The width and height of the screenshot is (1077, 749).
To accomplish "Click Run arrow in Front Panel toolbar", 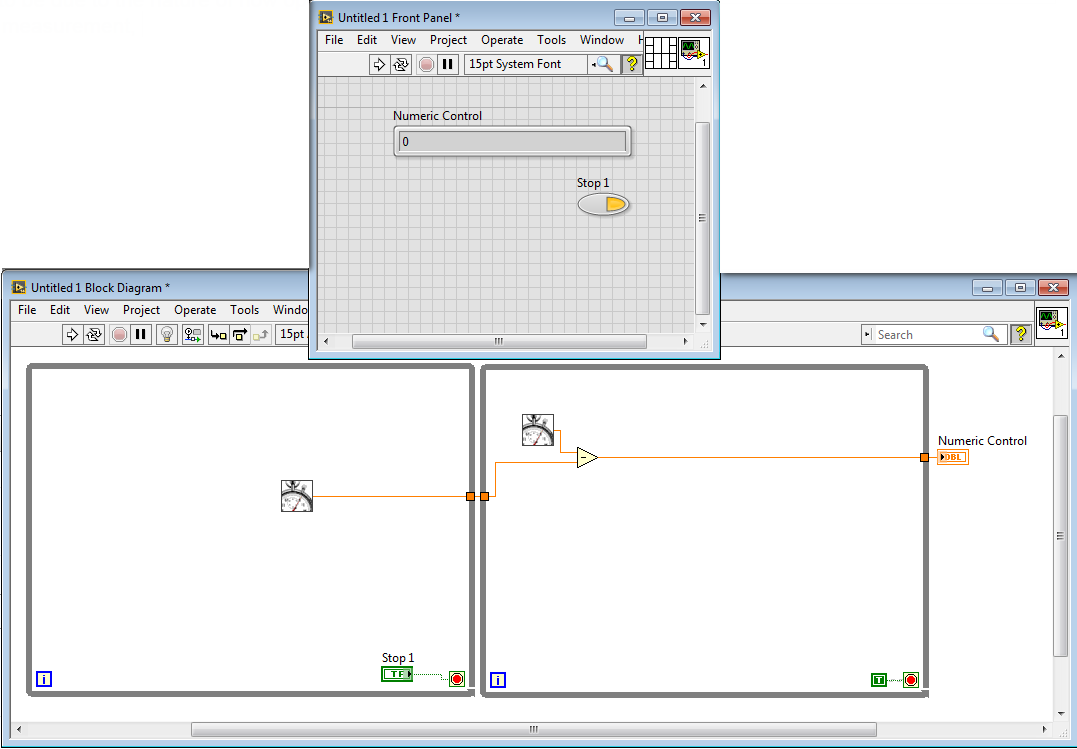I will (x=379, y=65).
